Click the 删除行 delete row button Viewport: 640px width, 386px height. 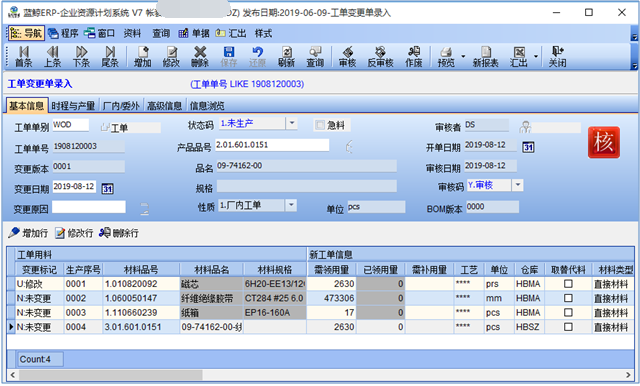pyautogui.click(x=119, y=233)
